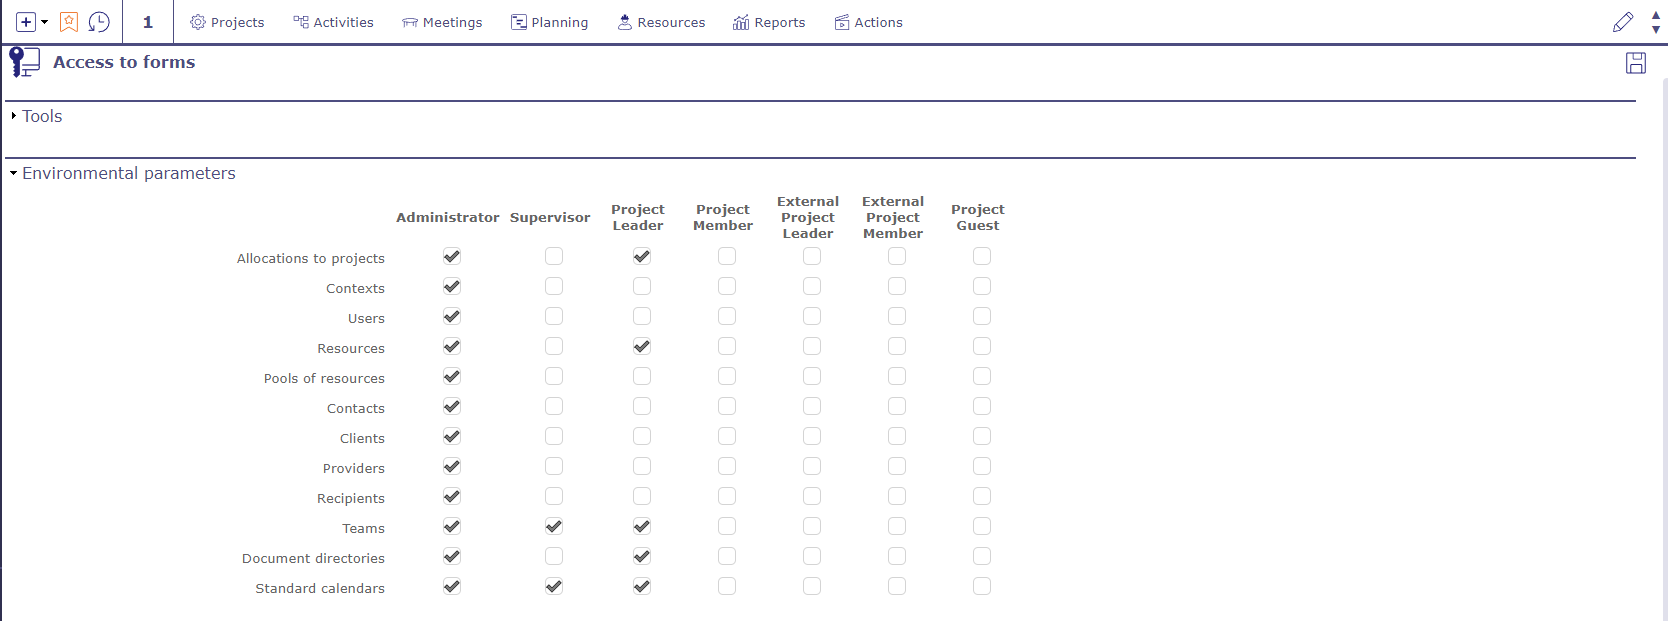This screenshot has height=621, width=1668.
Task: Open the history clock icon
Action: (x=99, y=22)
